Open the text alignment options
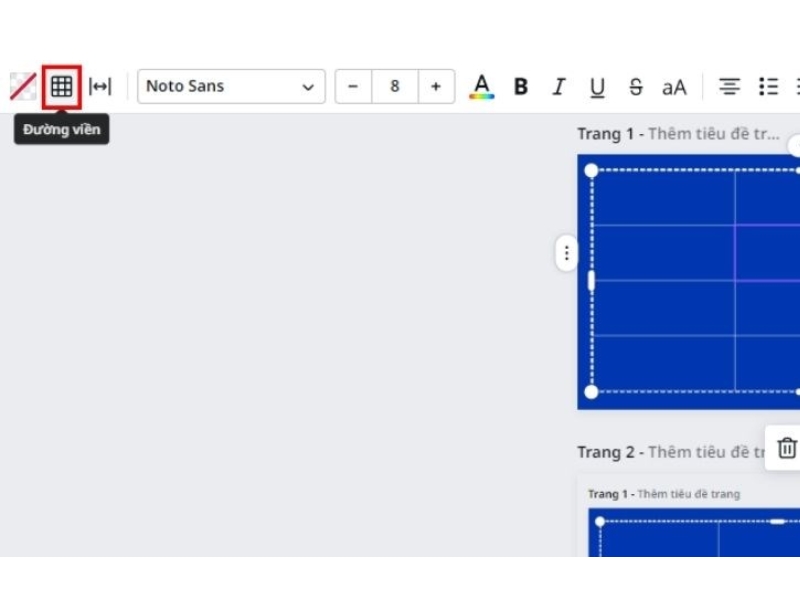Image resolution: width=800 pixels, height=600 pixels. [x=731, y=86]
